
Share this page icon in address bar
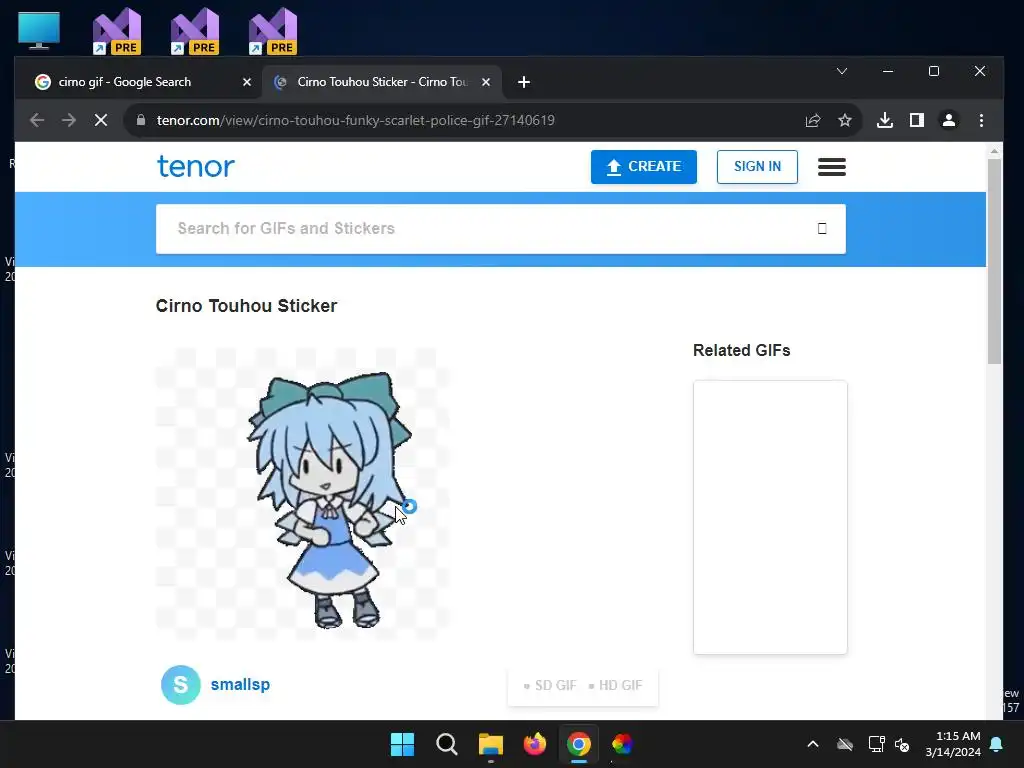coord(813,120)
